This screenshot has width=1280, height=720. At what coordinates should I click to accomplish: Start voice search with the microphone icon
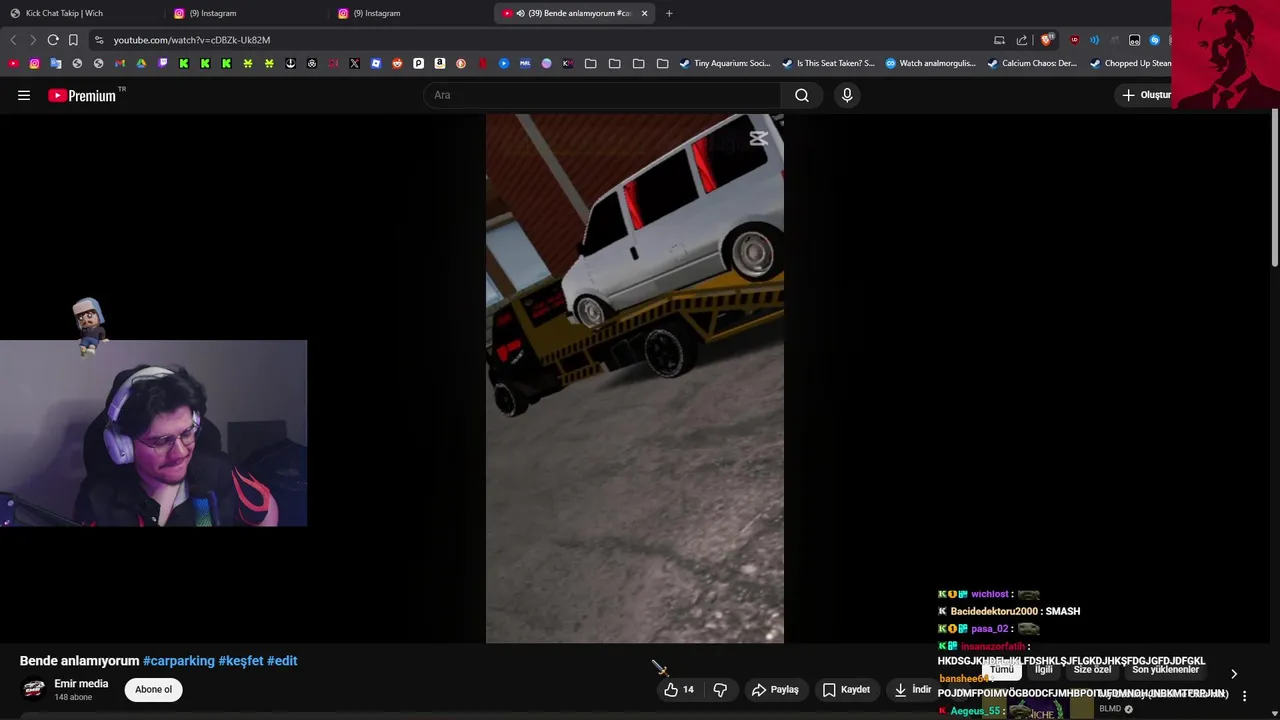click(x=847, y=95)
